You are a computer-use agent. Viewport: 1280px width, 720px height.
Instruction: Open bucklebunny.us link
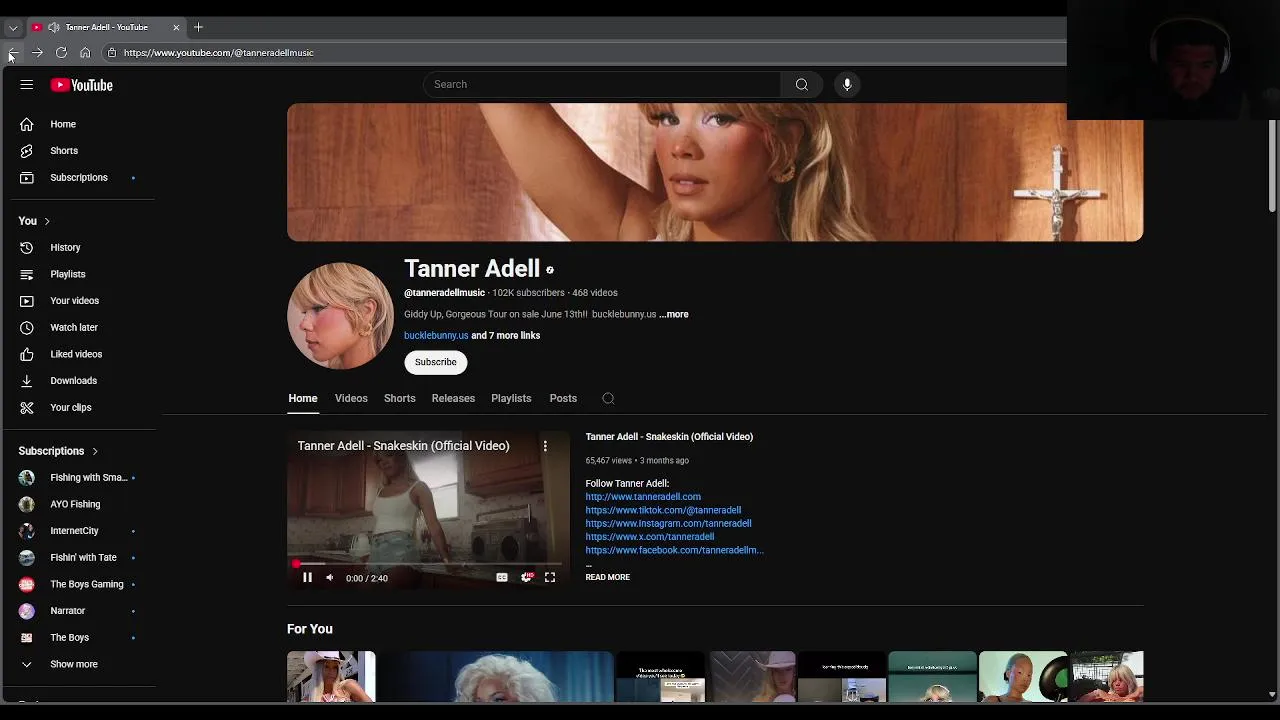[436, 336]
